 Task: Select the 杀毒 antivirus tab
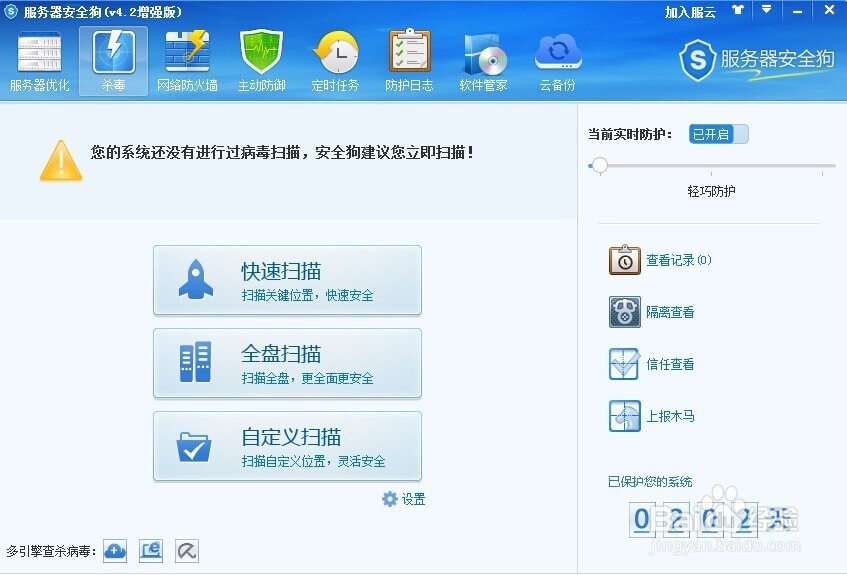click(113, 62)
